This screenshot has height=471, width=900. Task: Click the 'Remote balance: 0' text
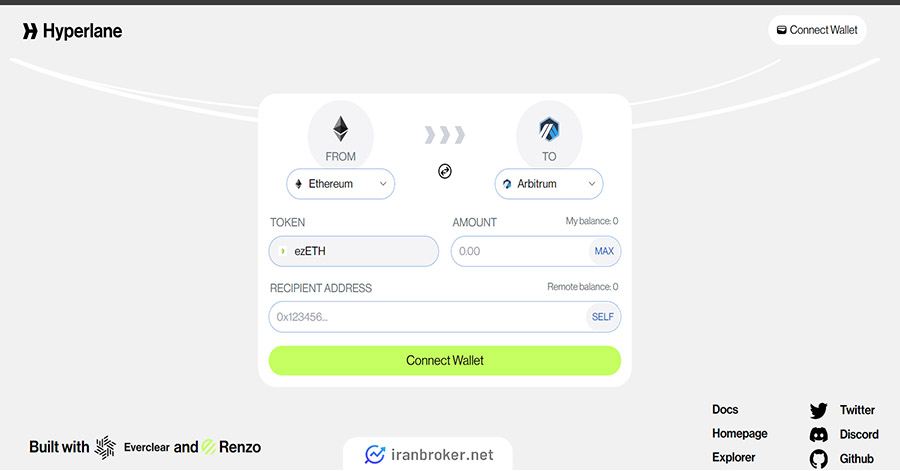tap(583, 287)
